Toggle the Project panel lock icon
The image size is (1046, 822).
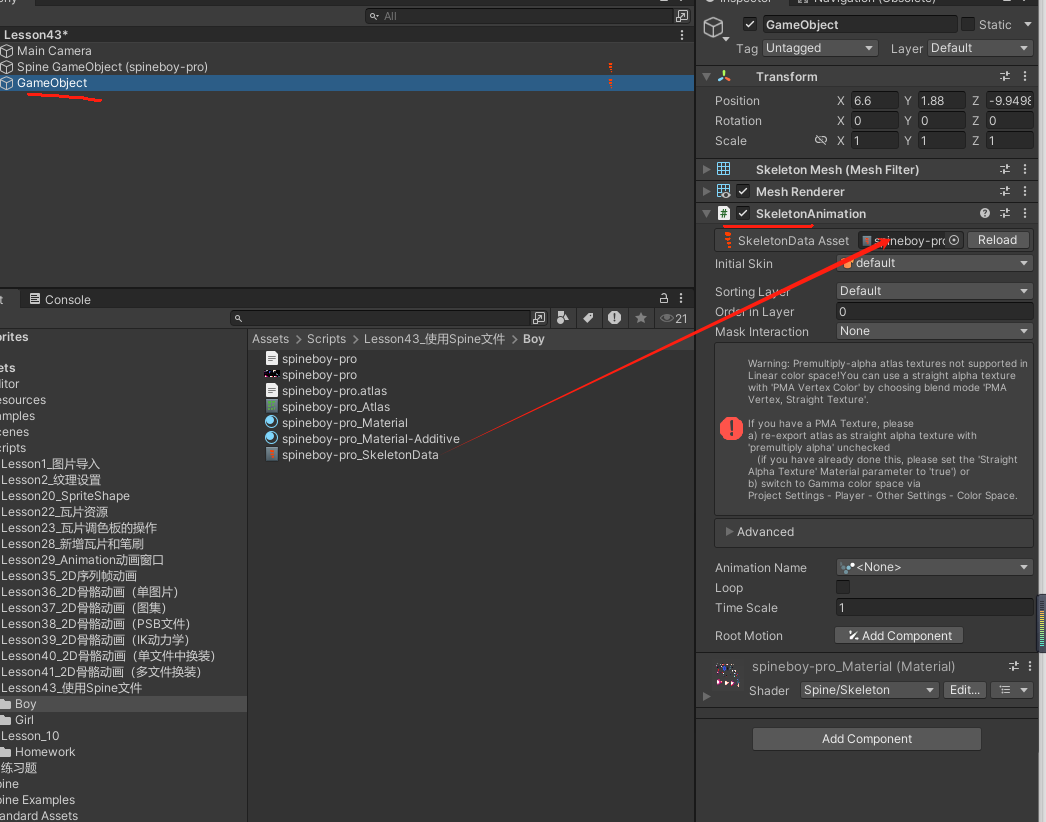click(664, 298)
